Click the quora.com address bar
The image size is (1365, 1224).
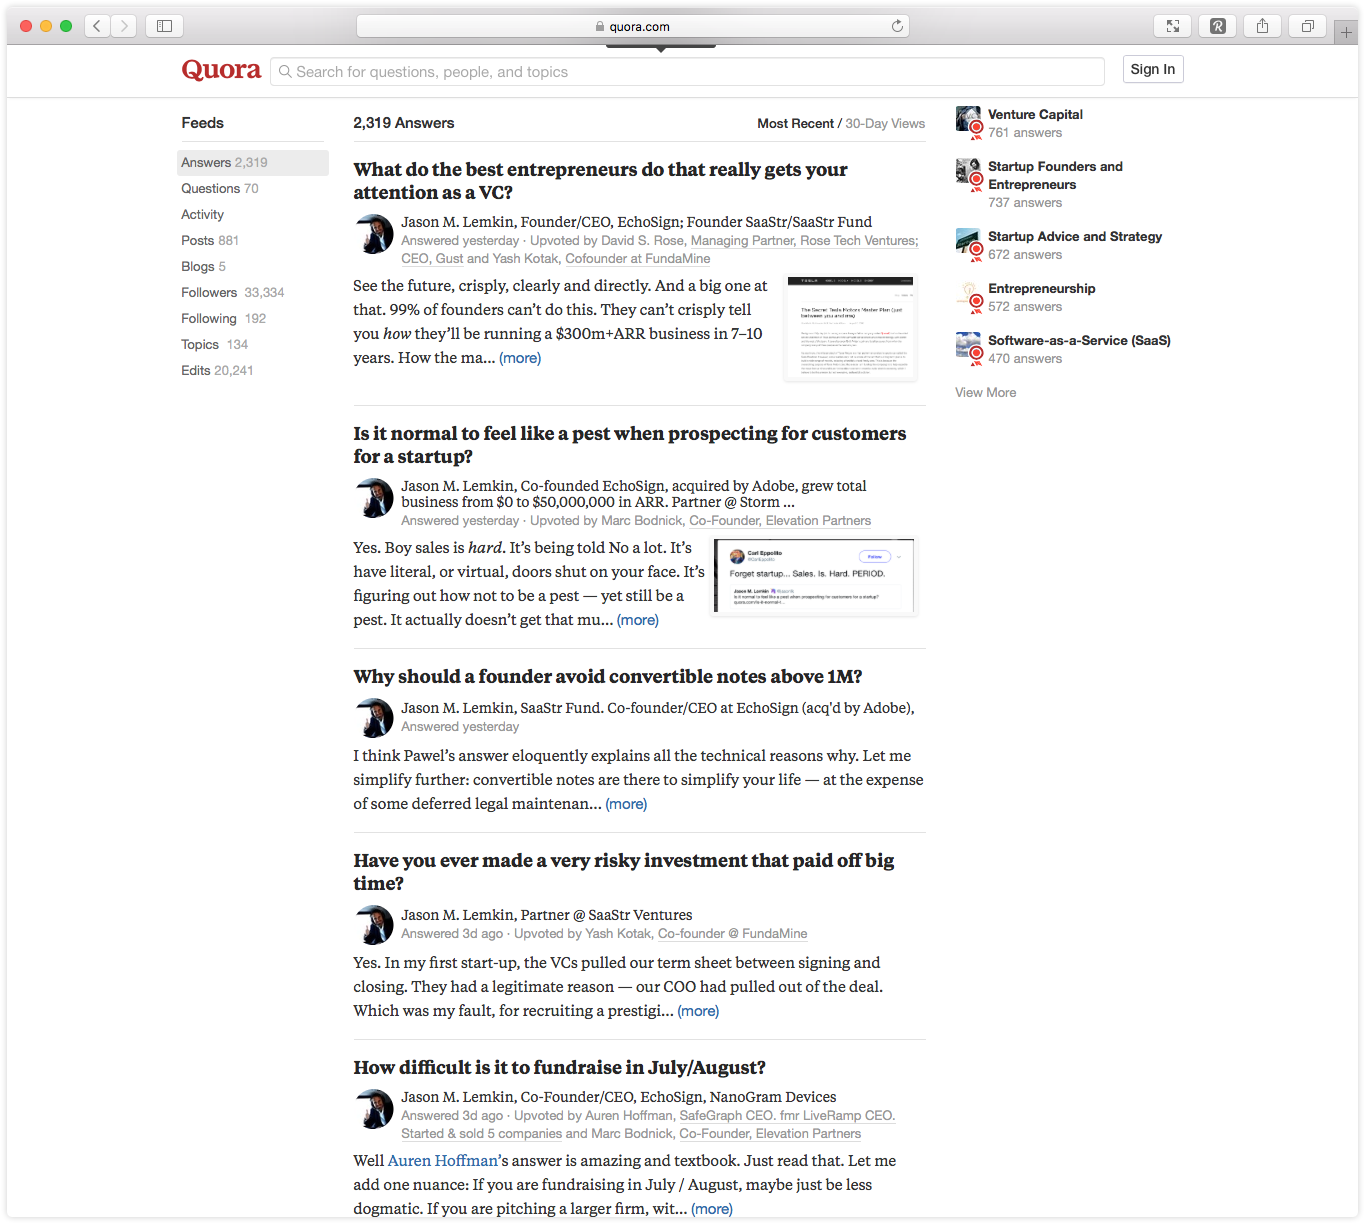pyautogui.click(x=633, y=26)
